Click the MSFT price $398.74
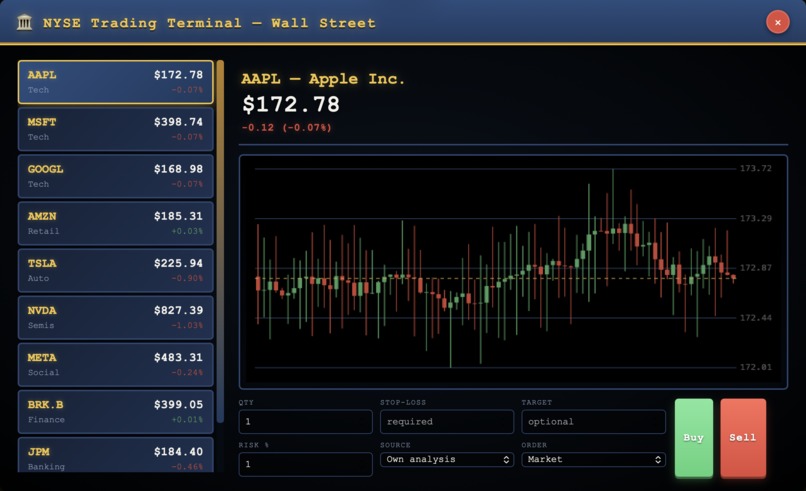Screen dimensions: 806x491 [x=178, y=122]
